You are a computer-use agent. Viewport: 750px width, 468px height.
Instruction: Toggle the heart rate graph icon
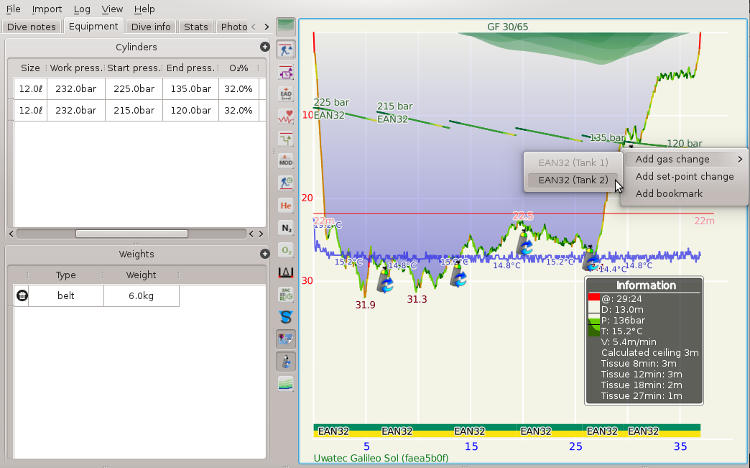pos(286,116)
